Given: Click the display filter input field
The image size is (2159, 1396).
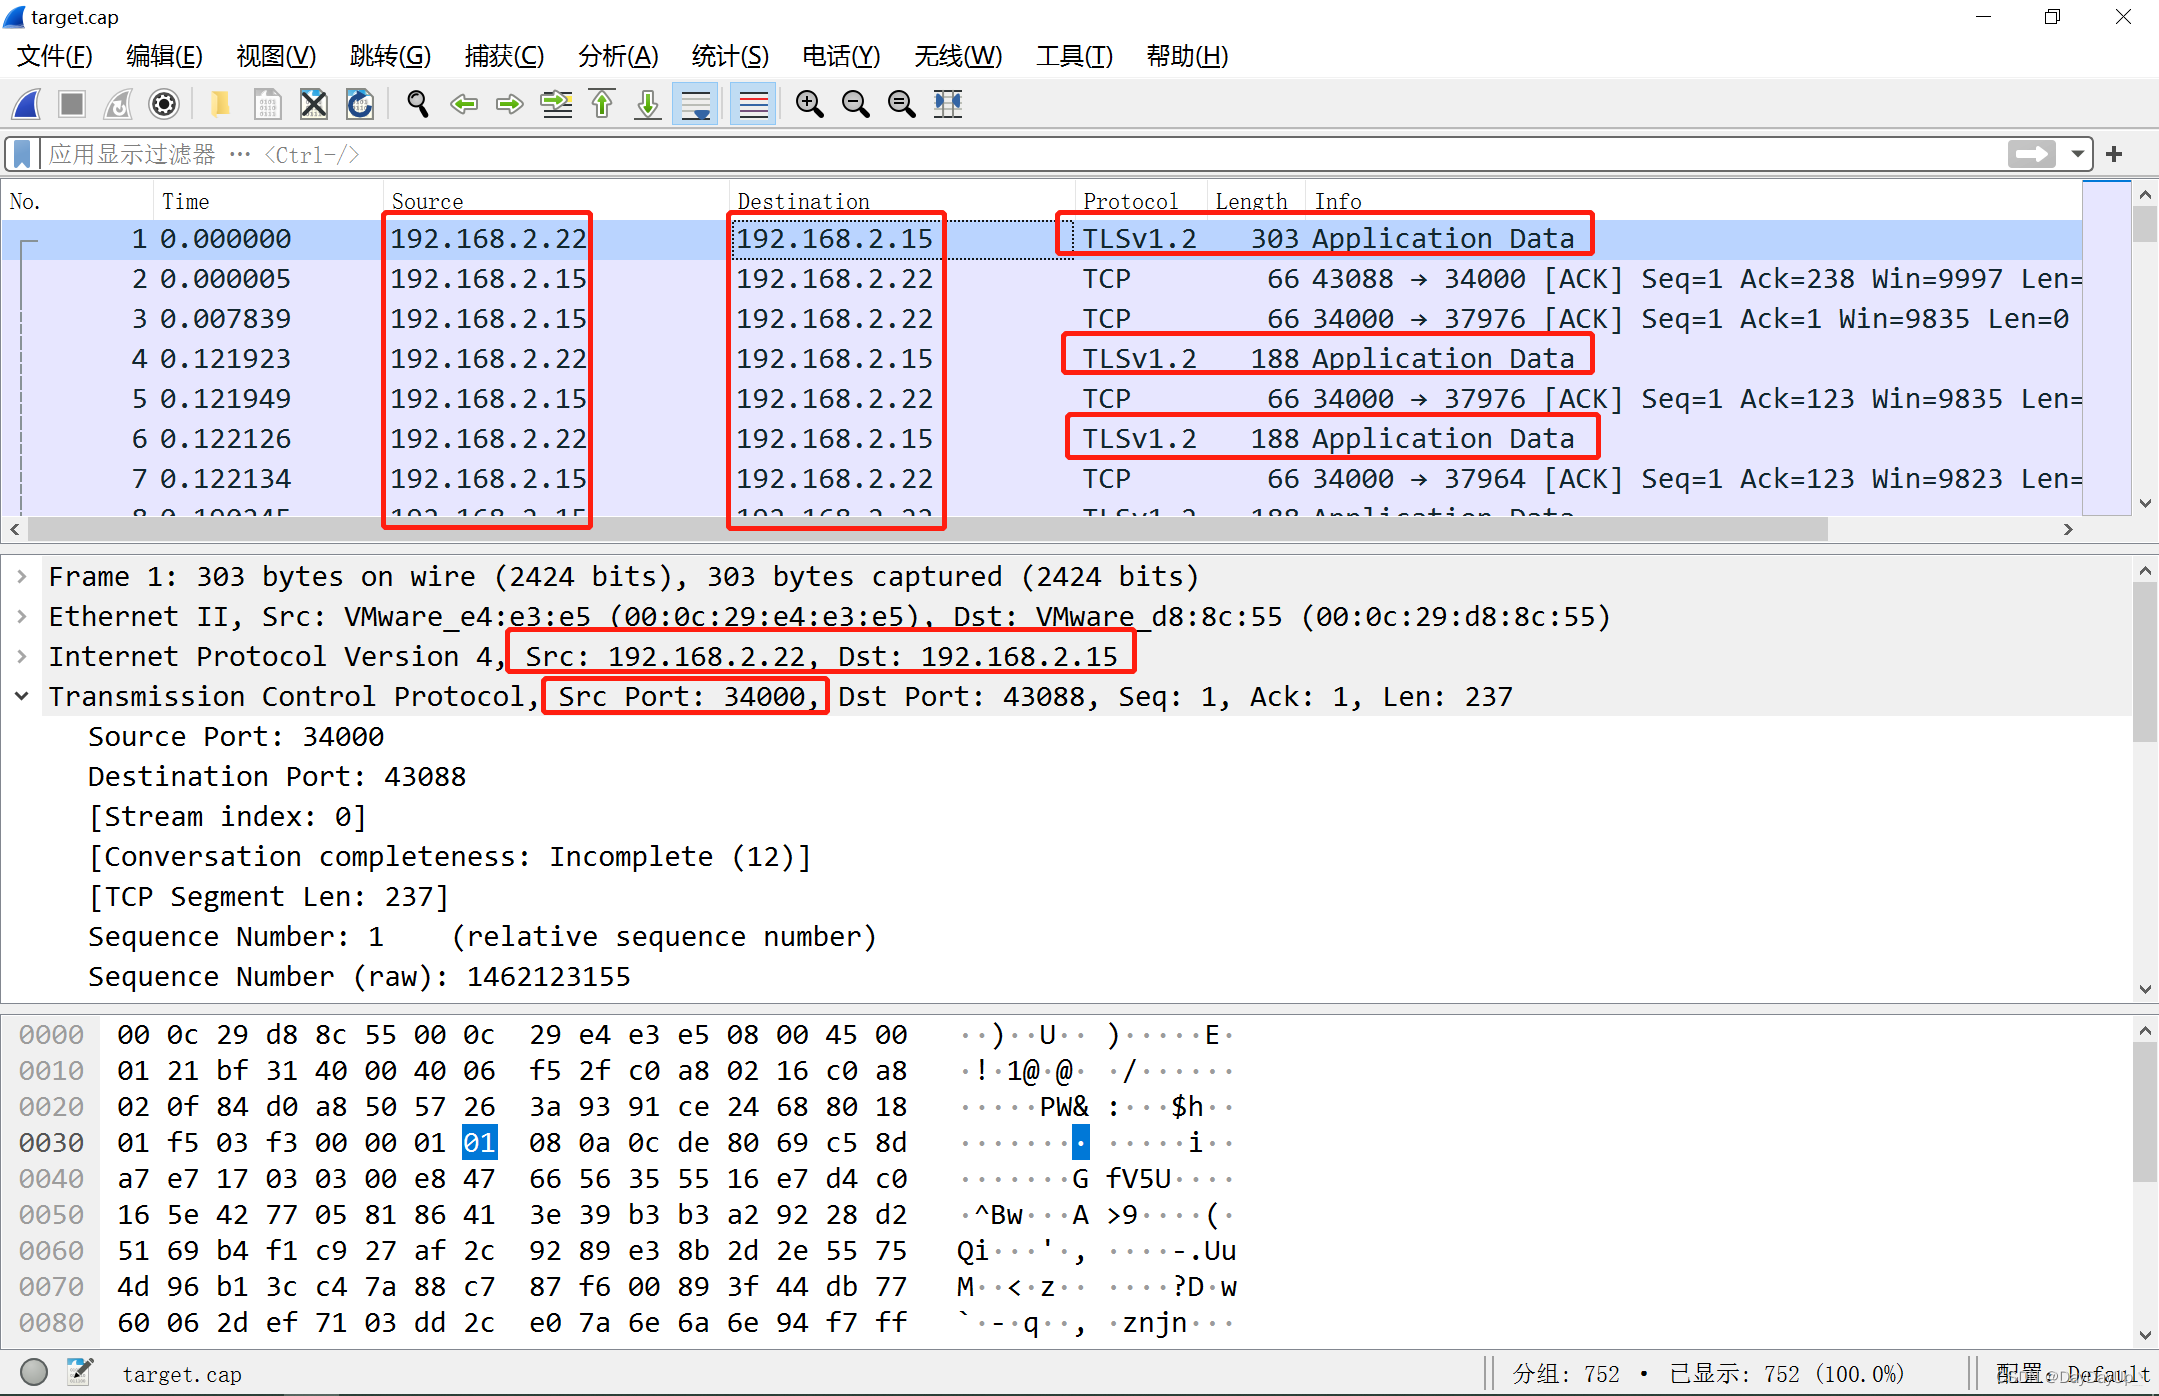Looking at the screenshot, I should click(x=1000, y=154).
